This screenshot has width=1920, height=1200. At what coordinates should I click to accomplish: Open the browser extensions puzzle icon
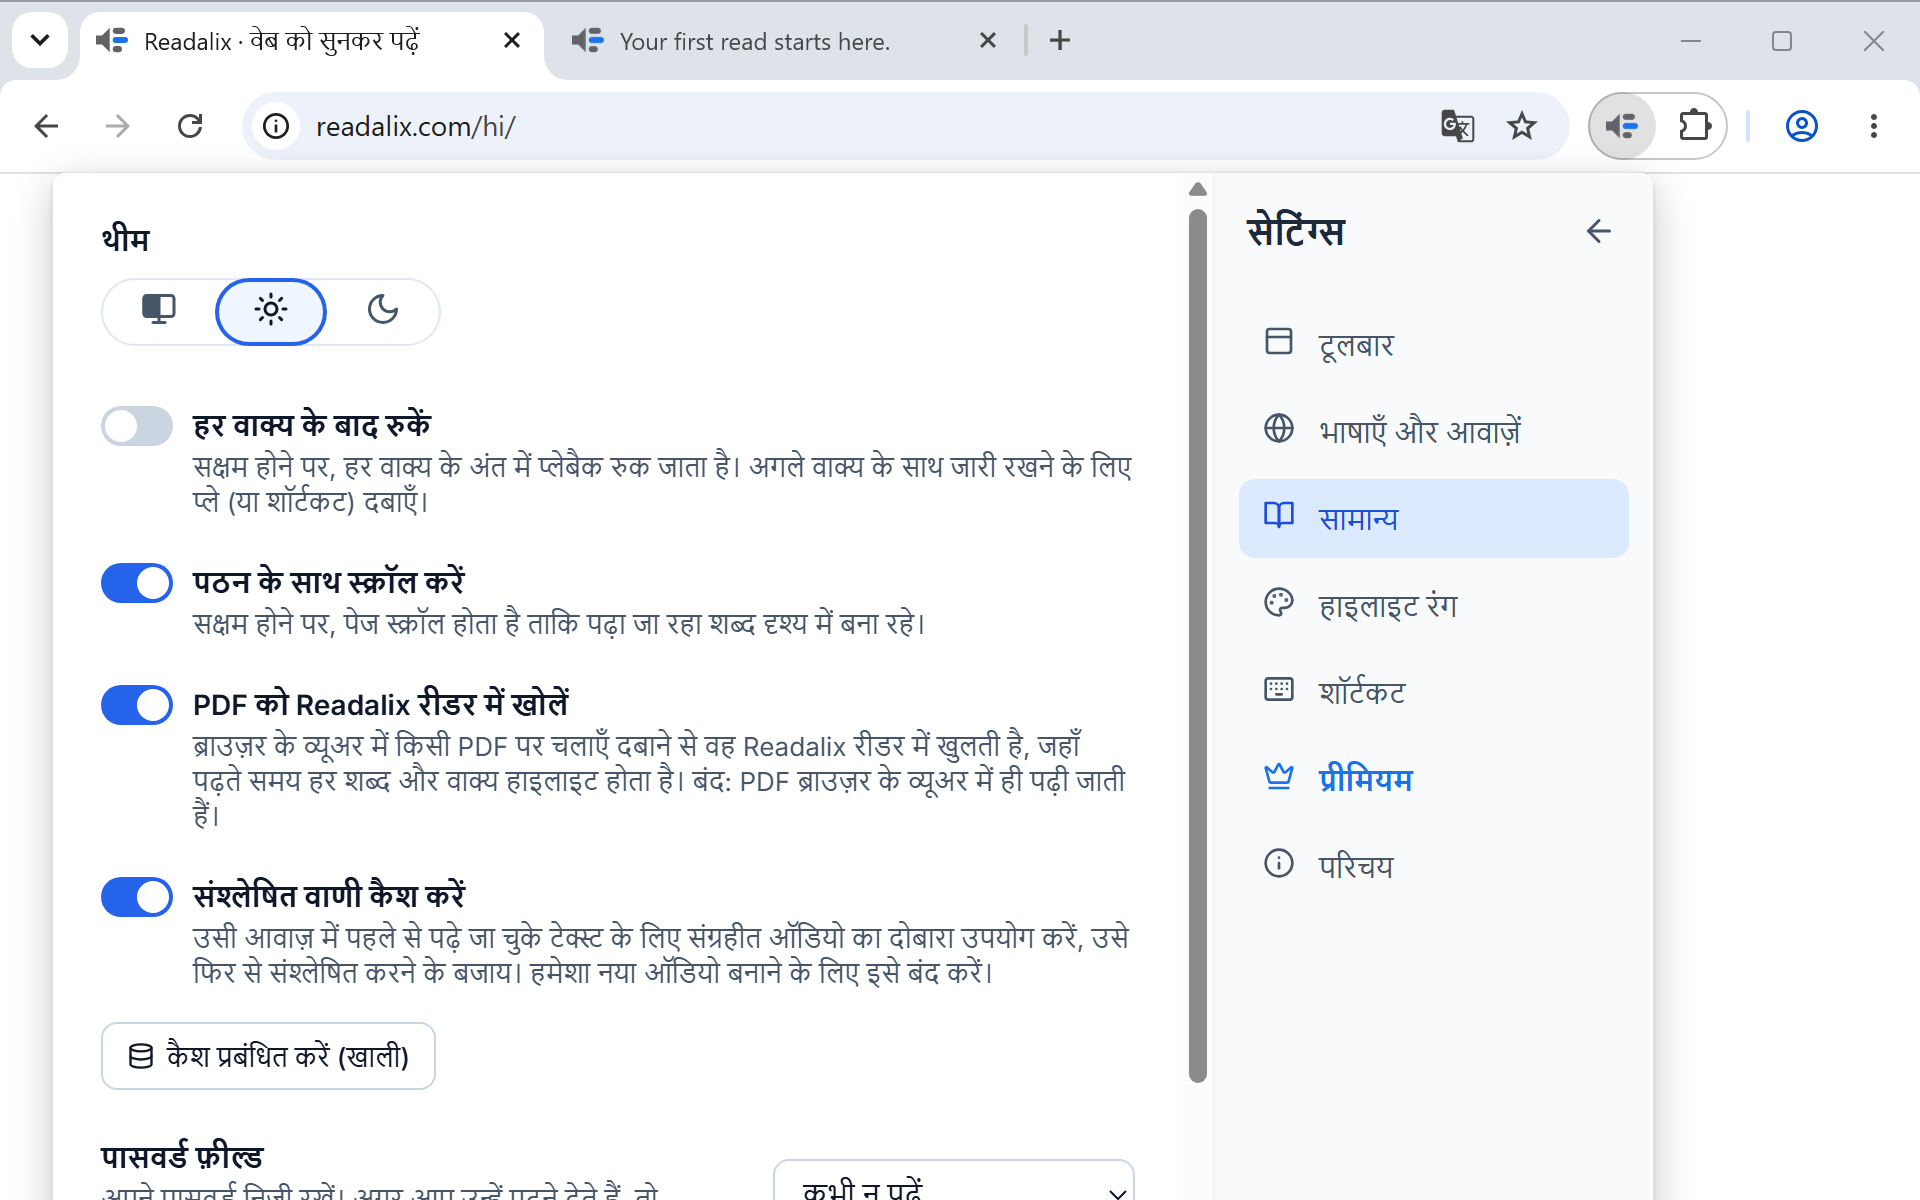coord(1694,126)
